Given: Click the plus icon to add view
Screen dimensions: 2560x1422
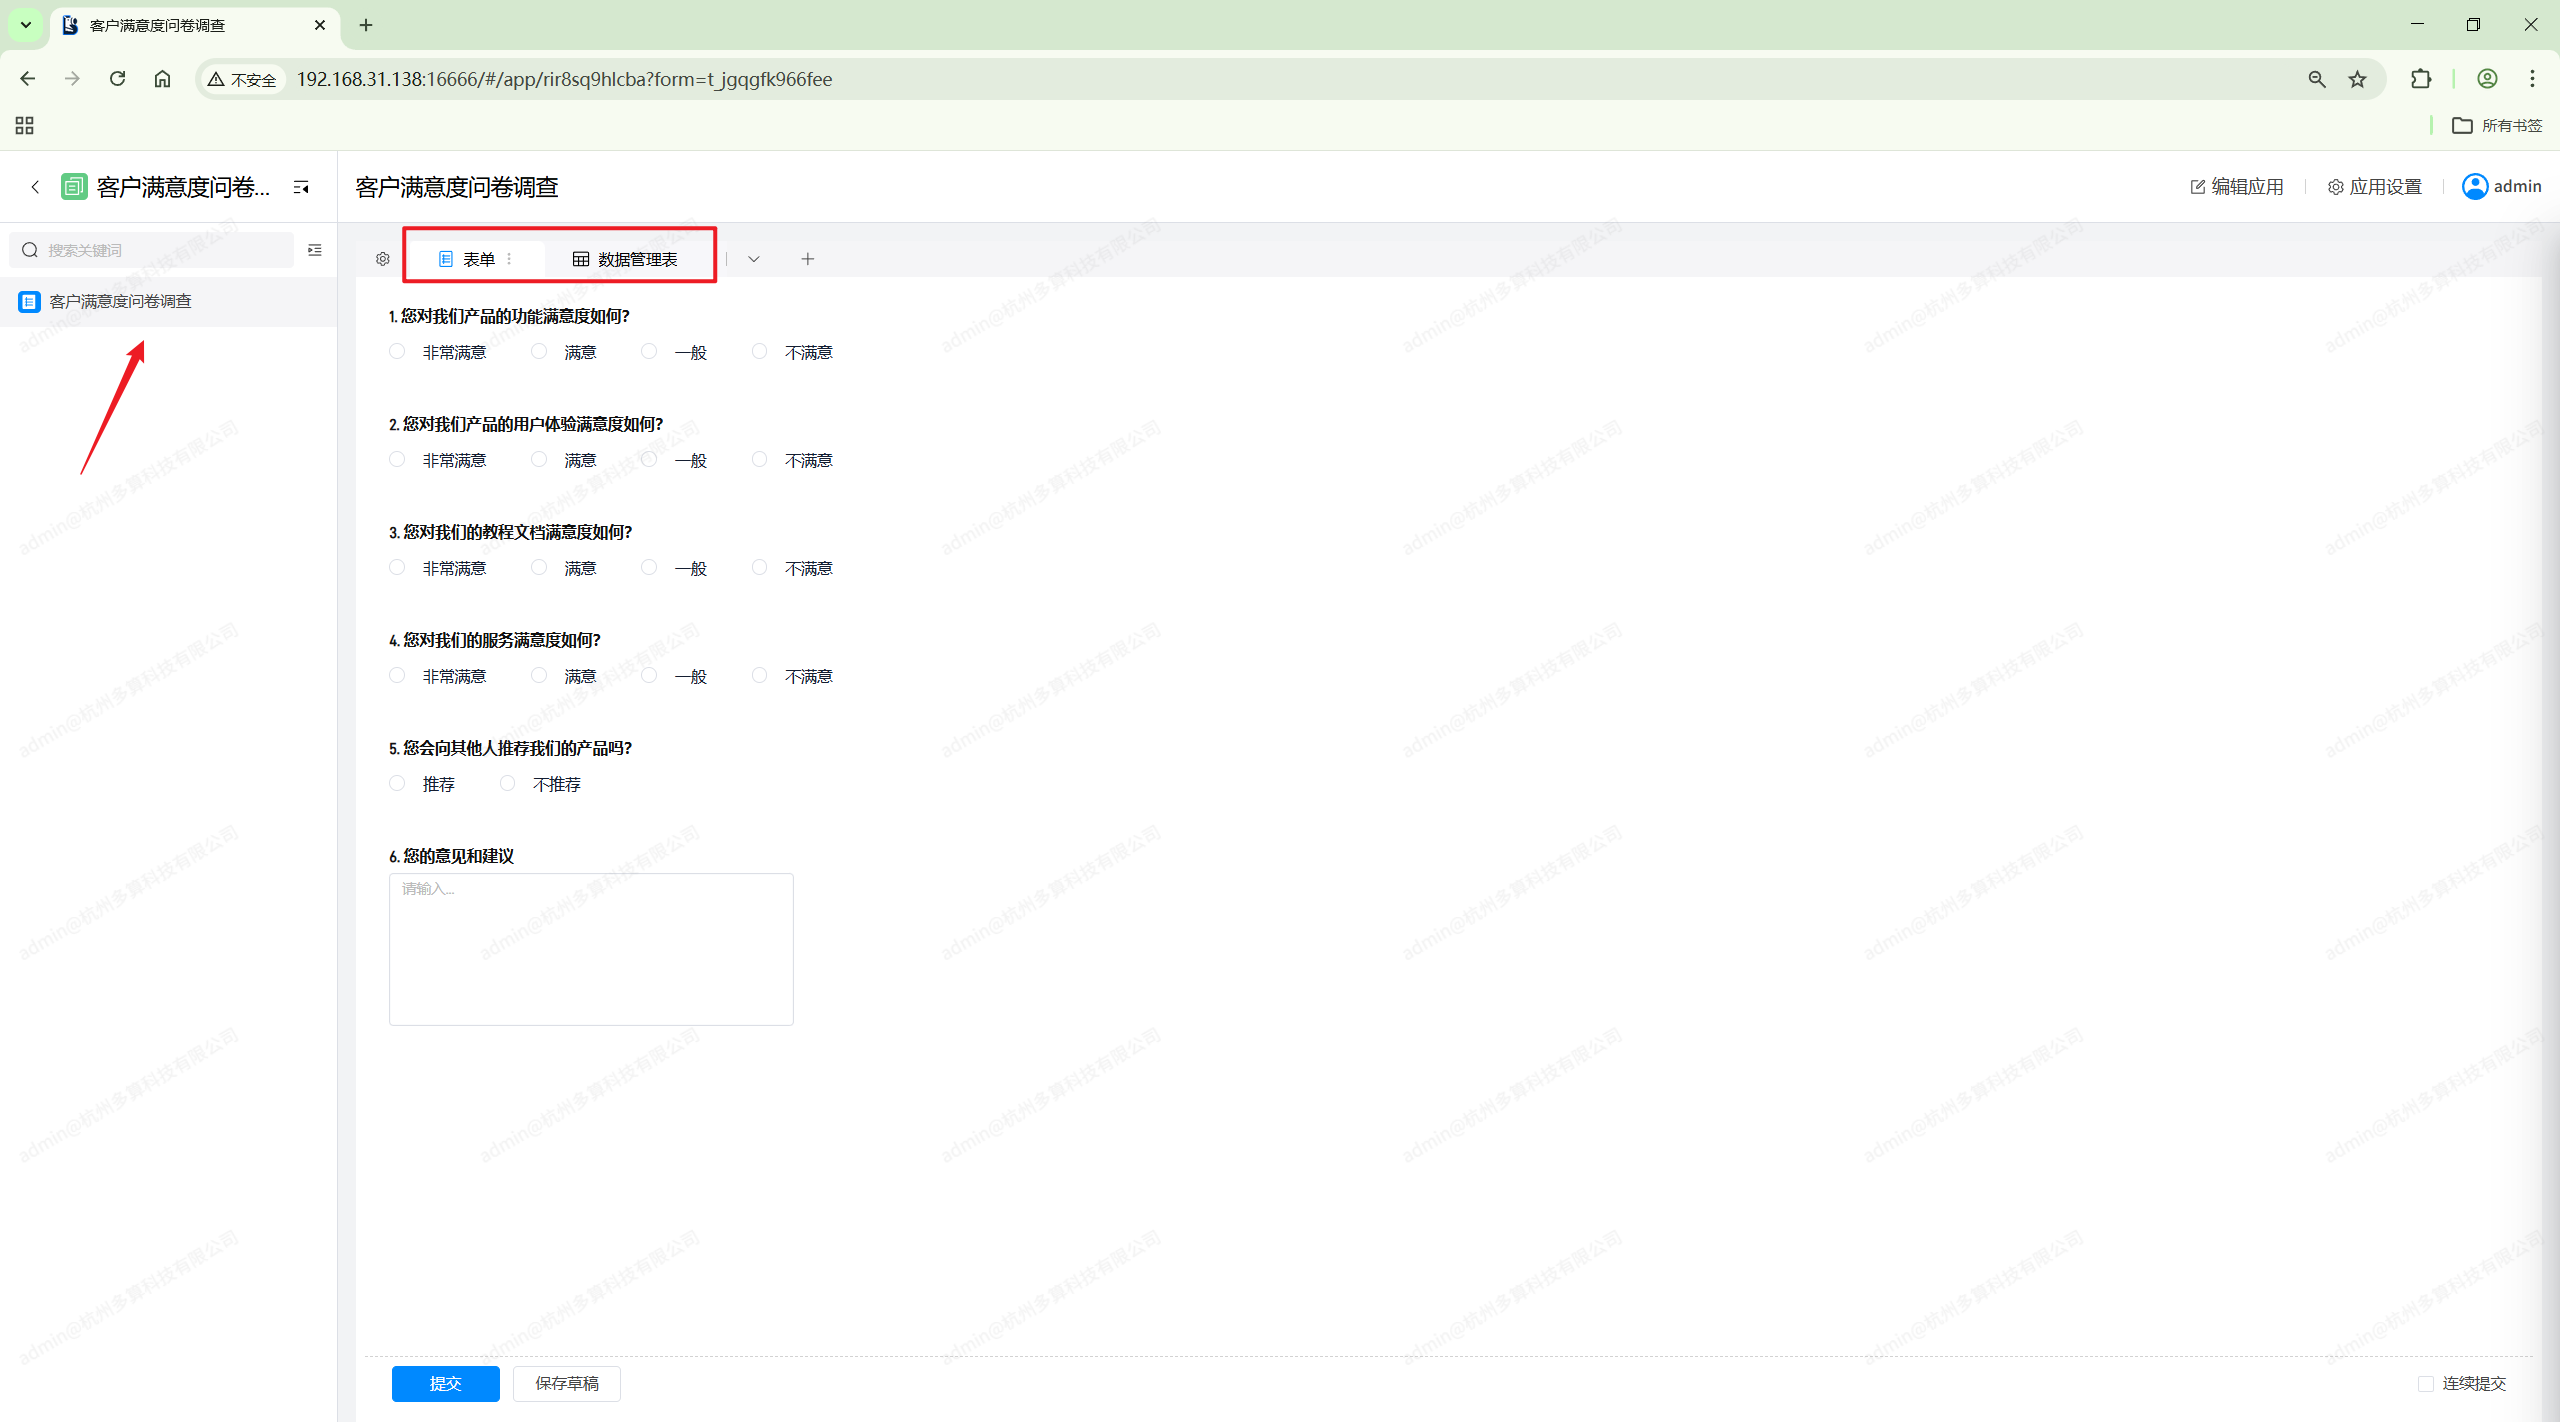Looking at the screenshot, I should [x=808, y=259].
